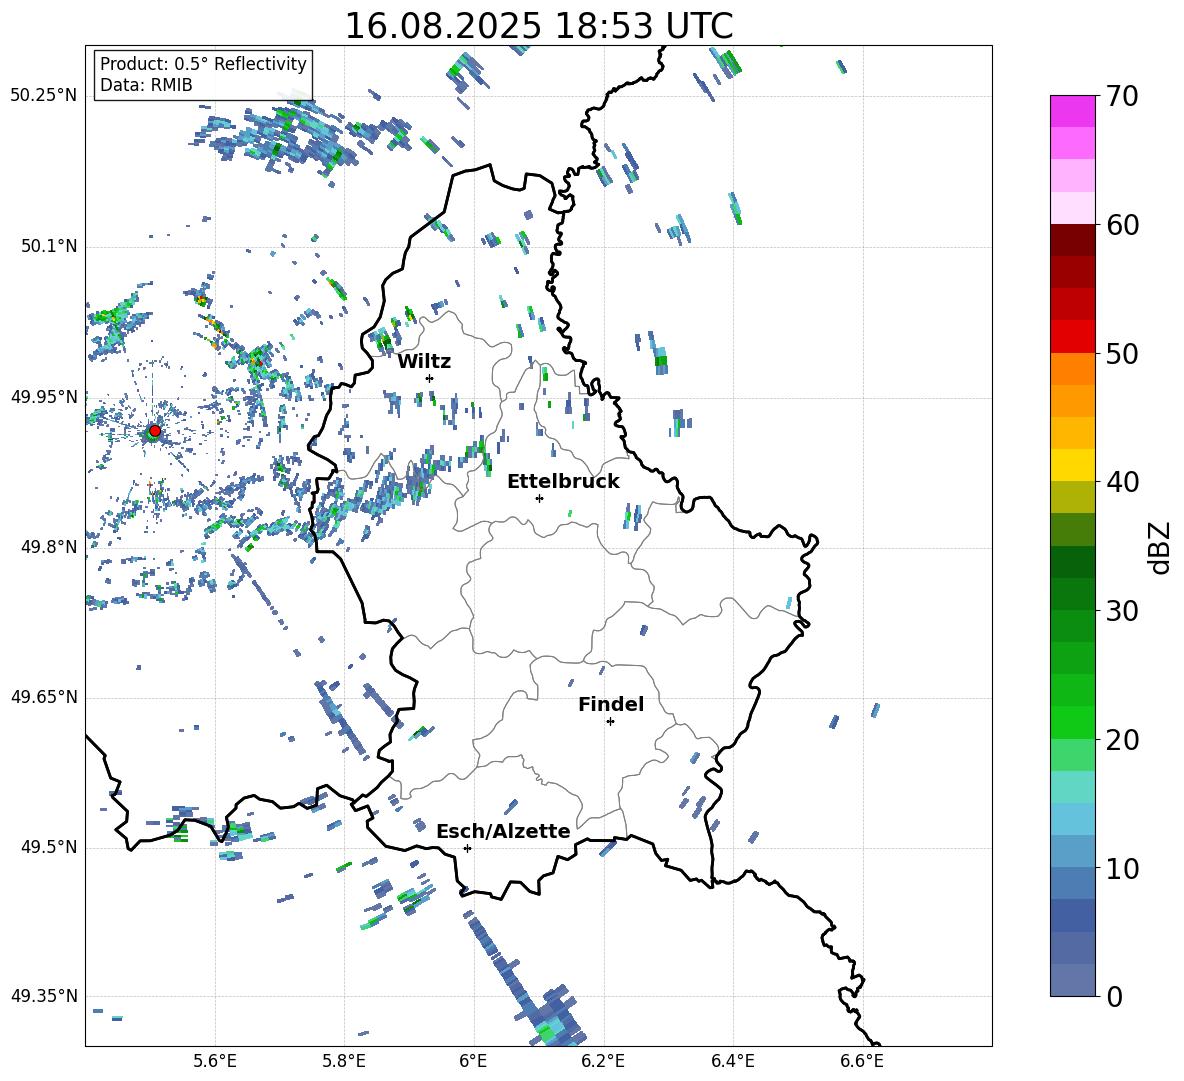Screen dimensions: 1184x1081
Task: Click the 70 value on colorbar
Action: pyautogui.click(x=1123, y=97)
